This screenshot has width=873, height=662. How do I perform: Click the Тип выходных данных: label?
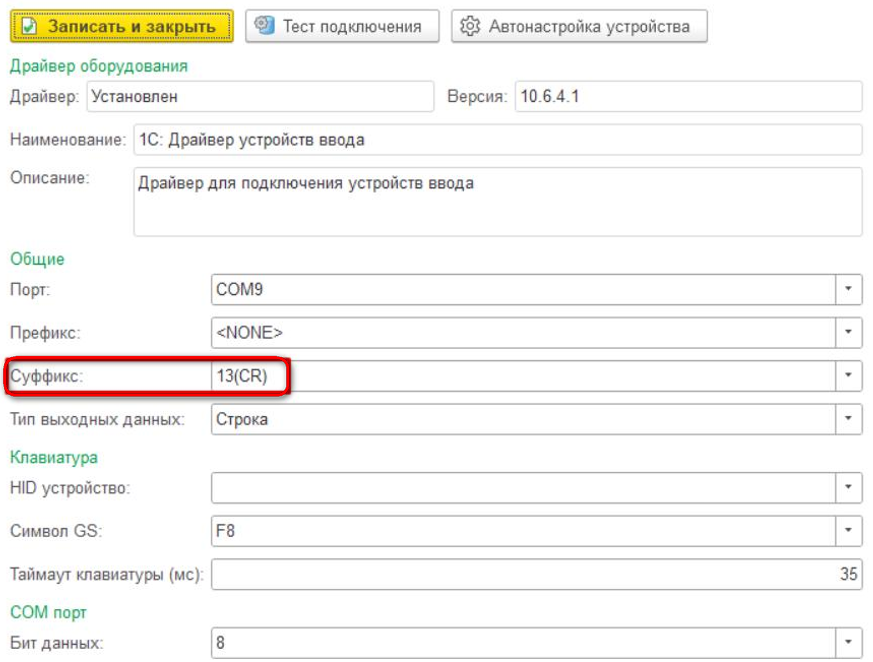coord(97,419)
